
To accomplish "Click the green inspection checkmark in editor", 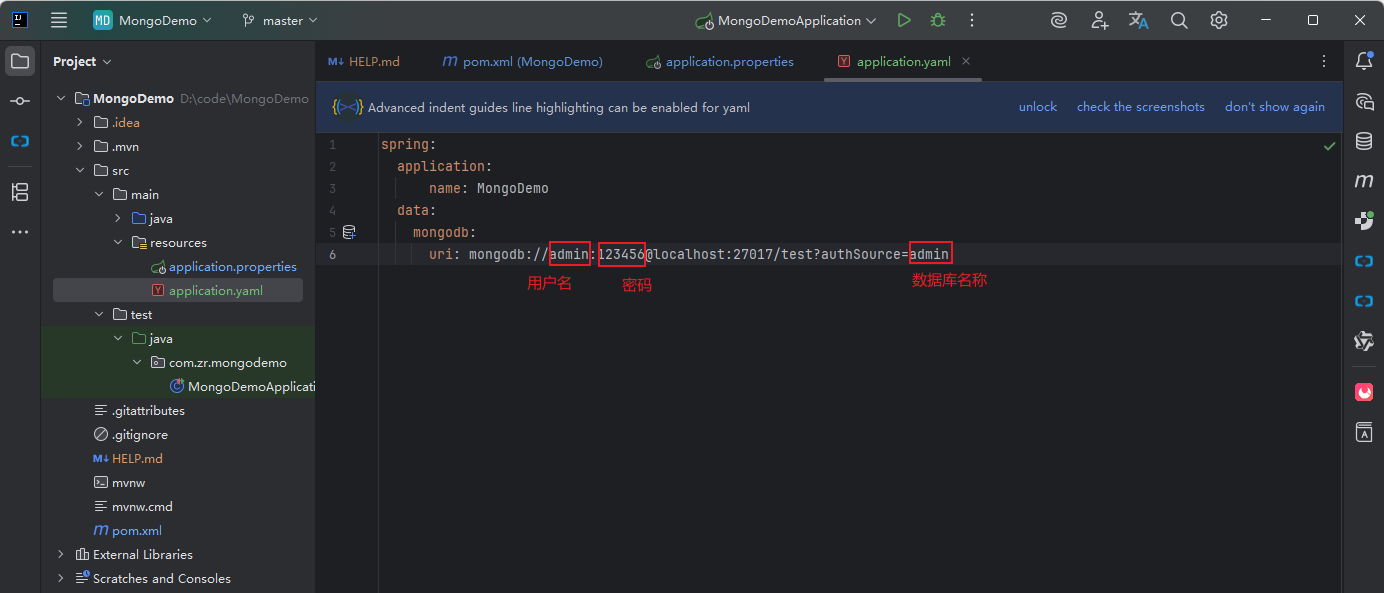I will [1329, 146].
